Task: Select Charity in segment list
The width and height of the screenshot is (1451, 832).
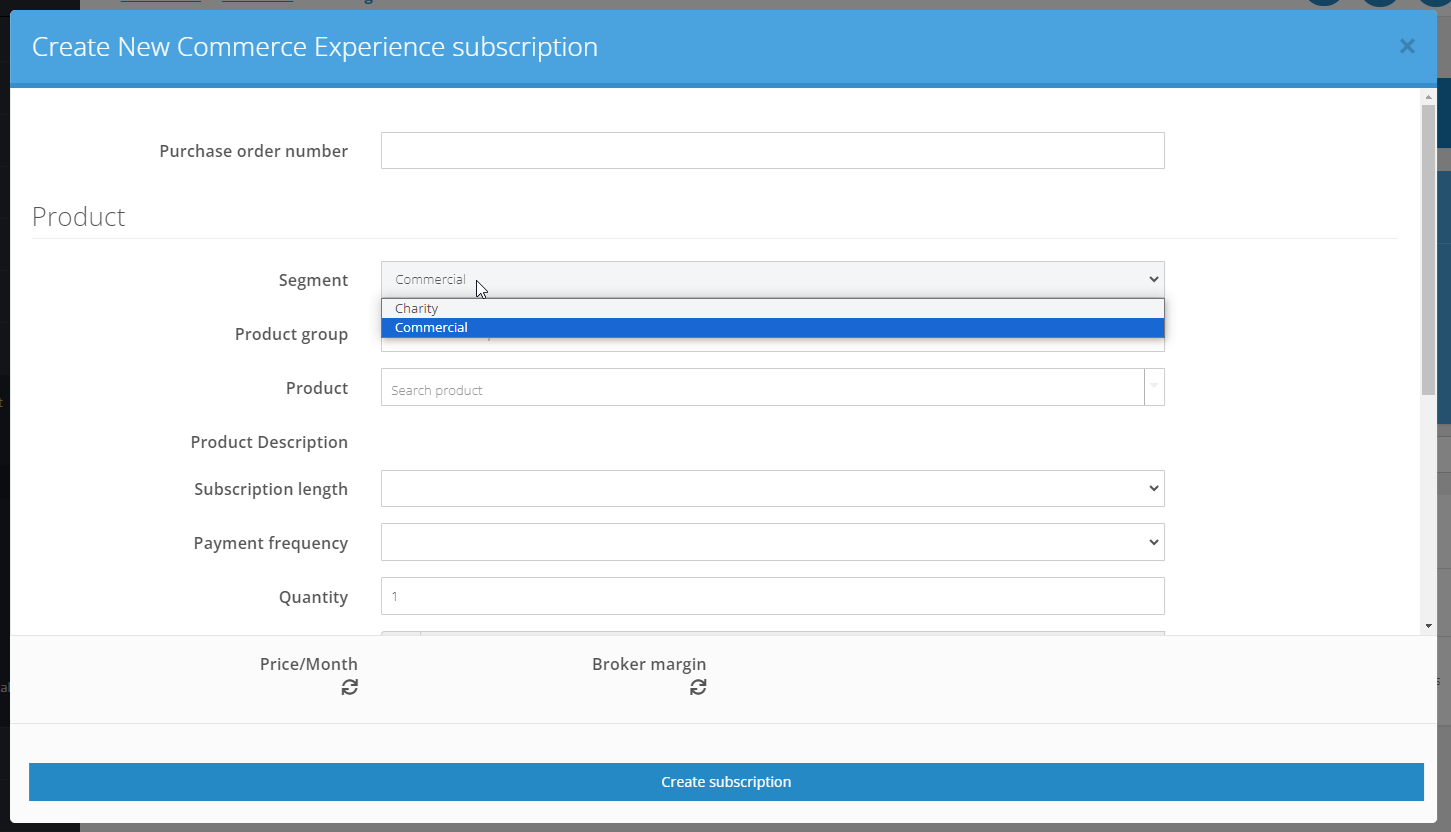Action: tap(772, 309)
